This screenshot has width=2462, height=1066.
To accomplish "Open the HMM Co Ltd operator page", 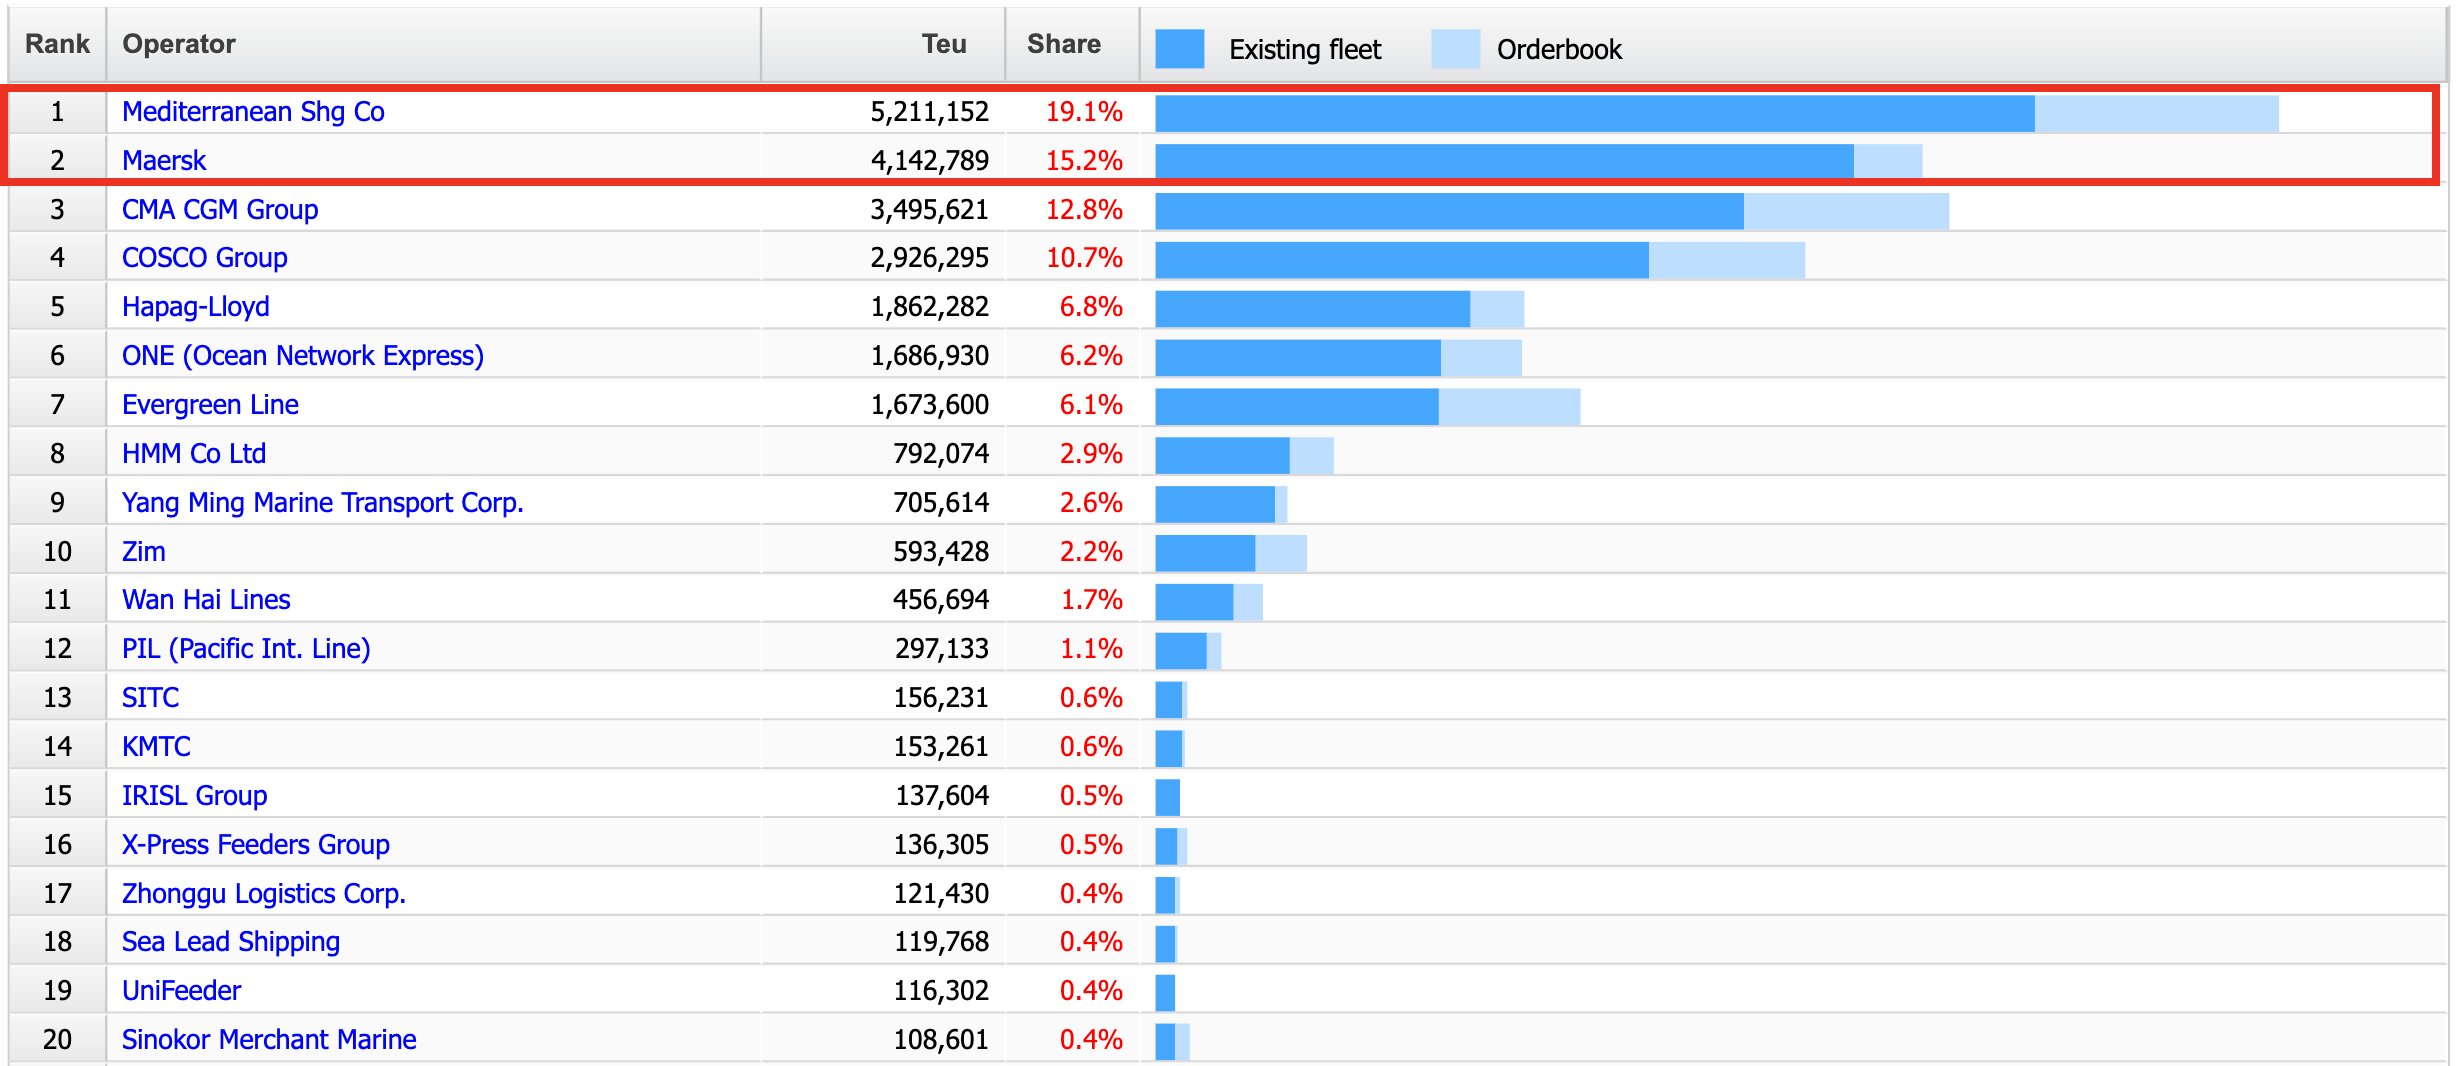I will point(193,453).
